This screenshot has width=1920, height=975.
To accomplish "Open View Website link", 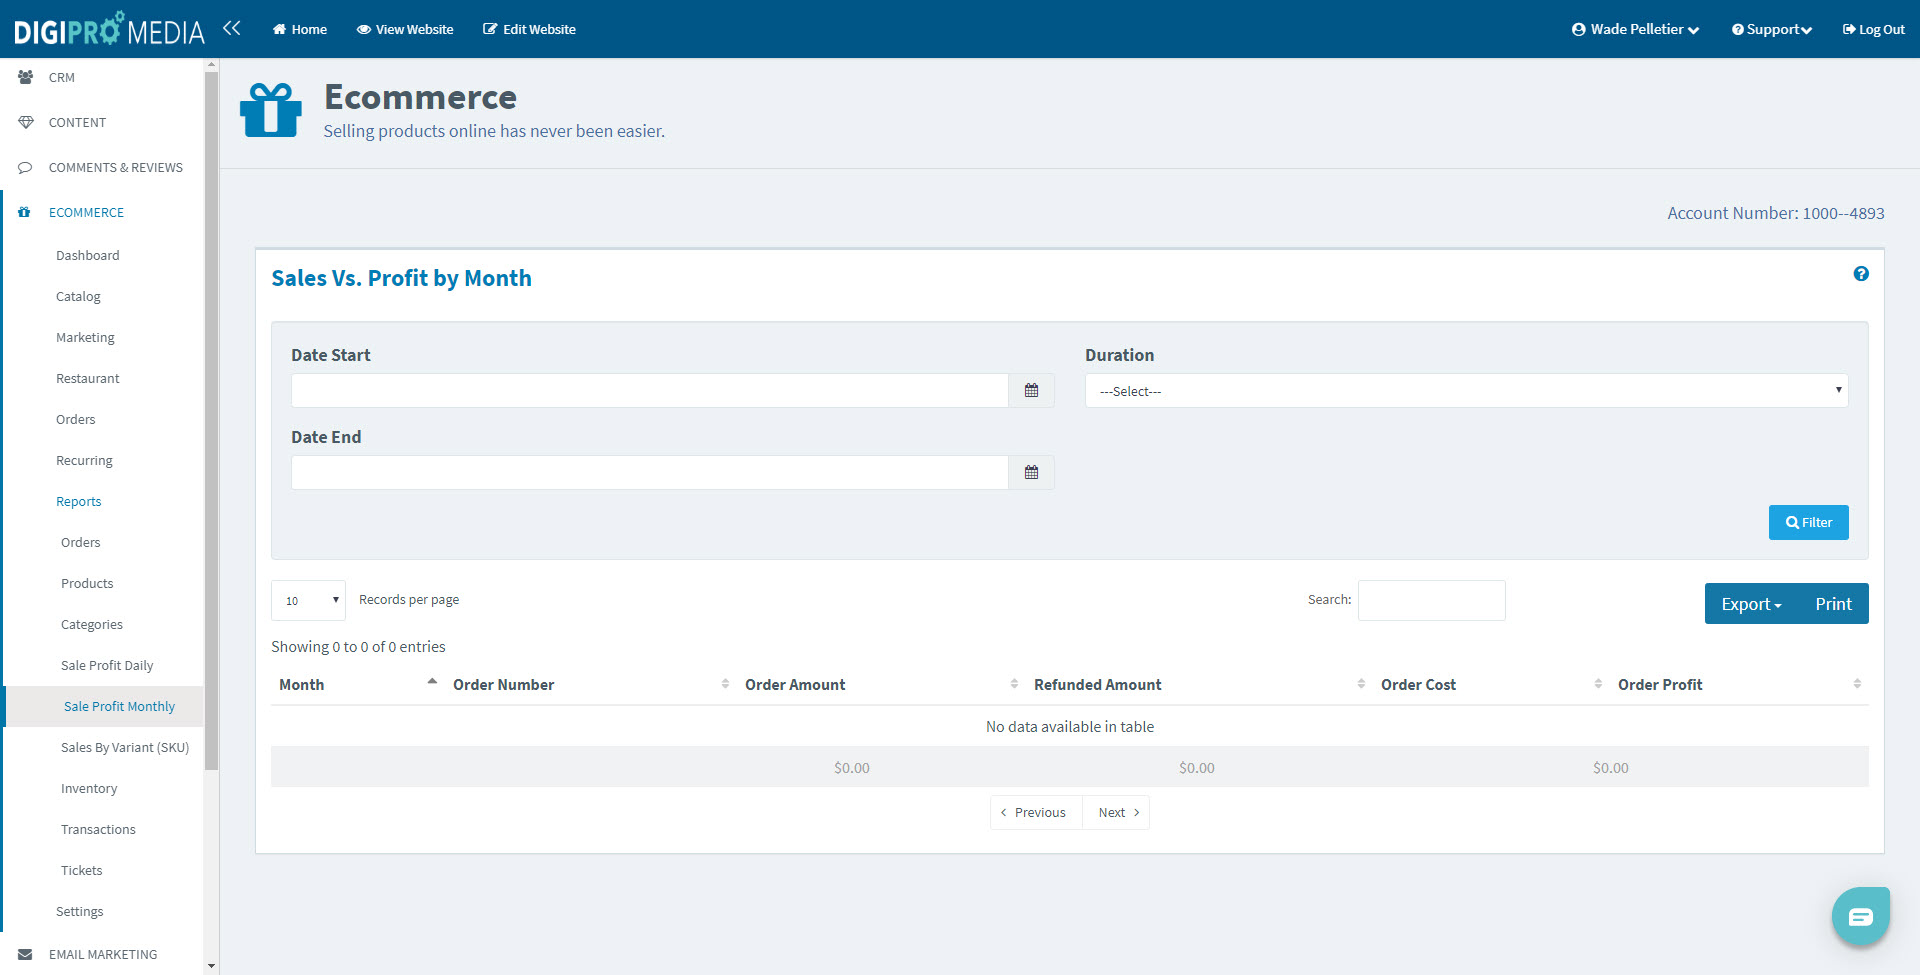I will (x=405, y=29).
